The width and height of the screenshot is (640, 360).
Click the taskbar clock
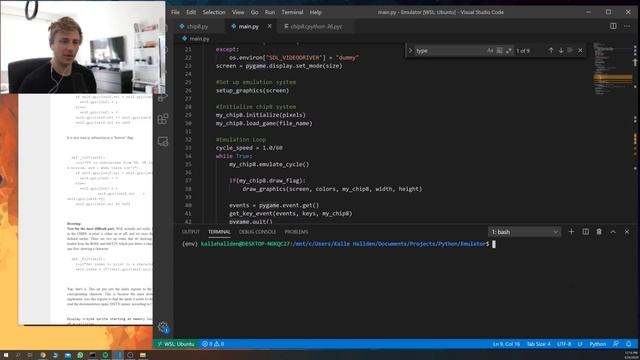pos(631,355)
